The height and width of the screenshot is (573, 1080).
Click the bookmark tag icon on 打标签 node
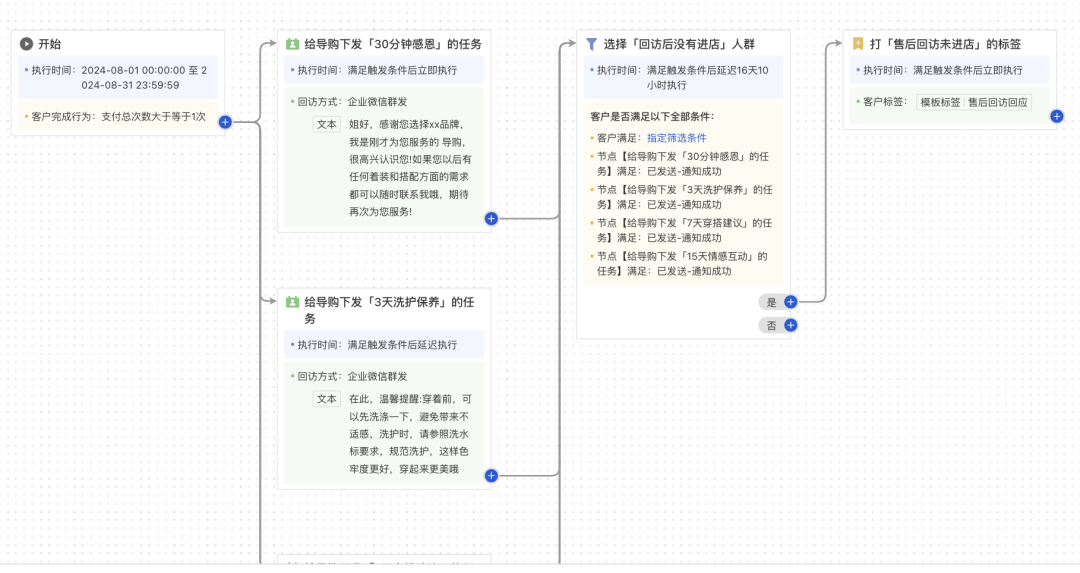pos(858,44)
